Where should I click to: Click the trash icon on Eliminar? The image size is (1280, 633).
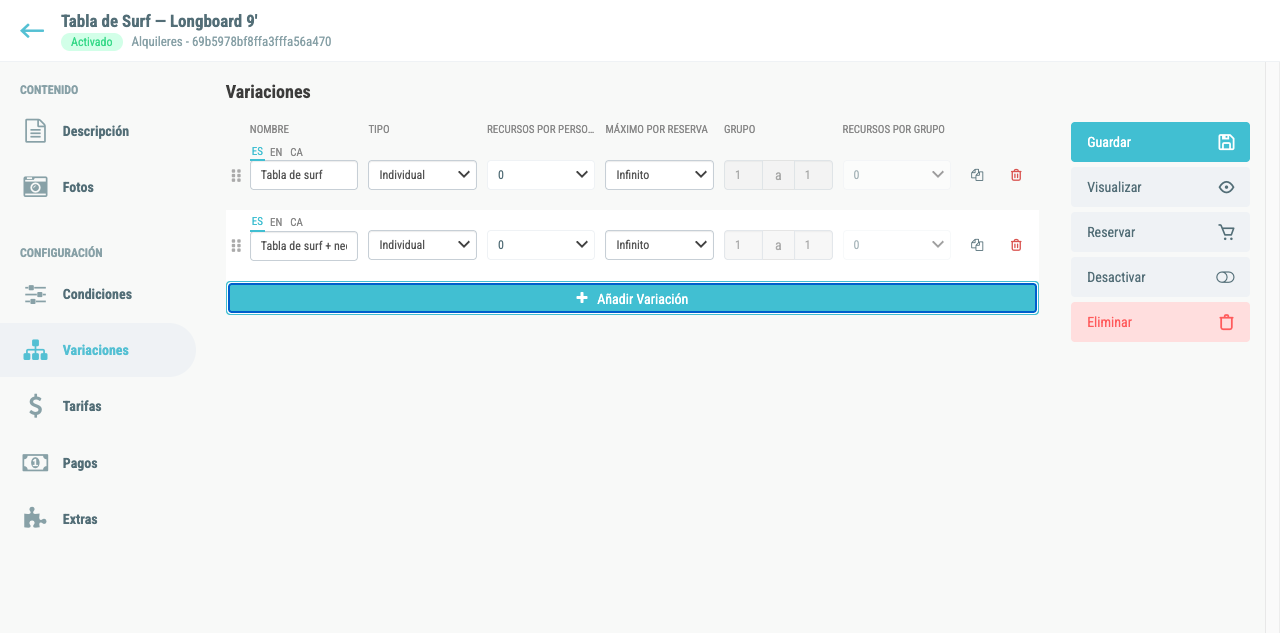click(1226, 322)
